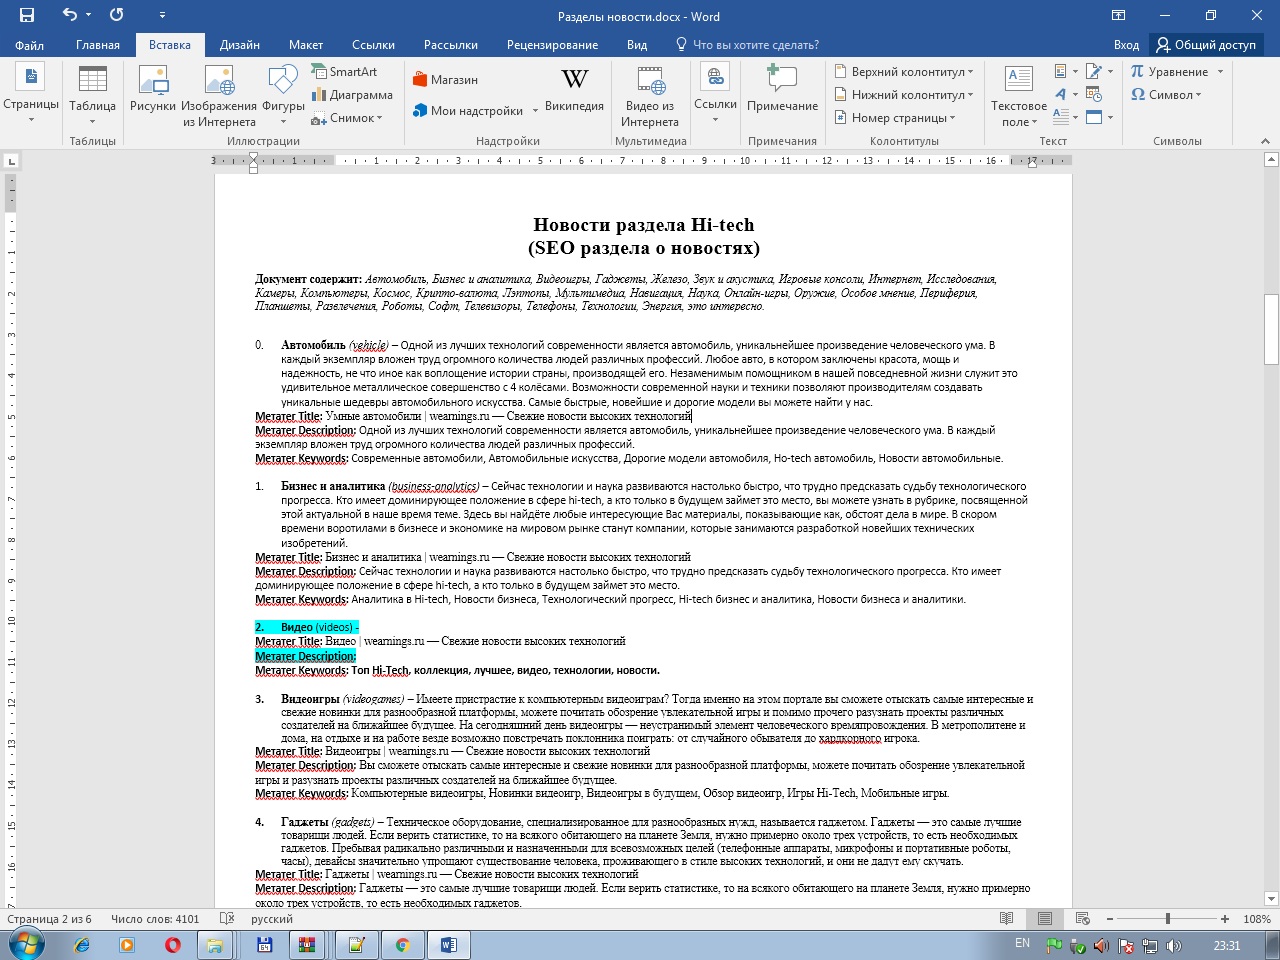Open the Table insert menu
This screenshot has width=1280, height=960.
tap(92, 95)
